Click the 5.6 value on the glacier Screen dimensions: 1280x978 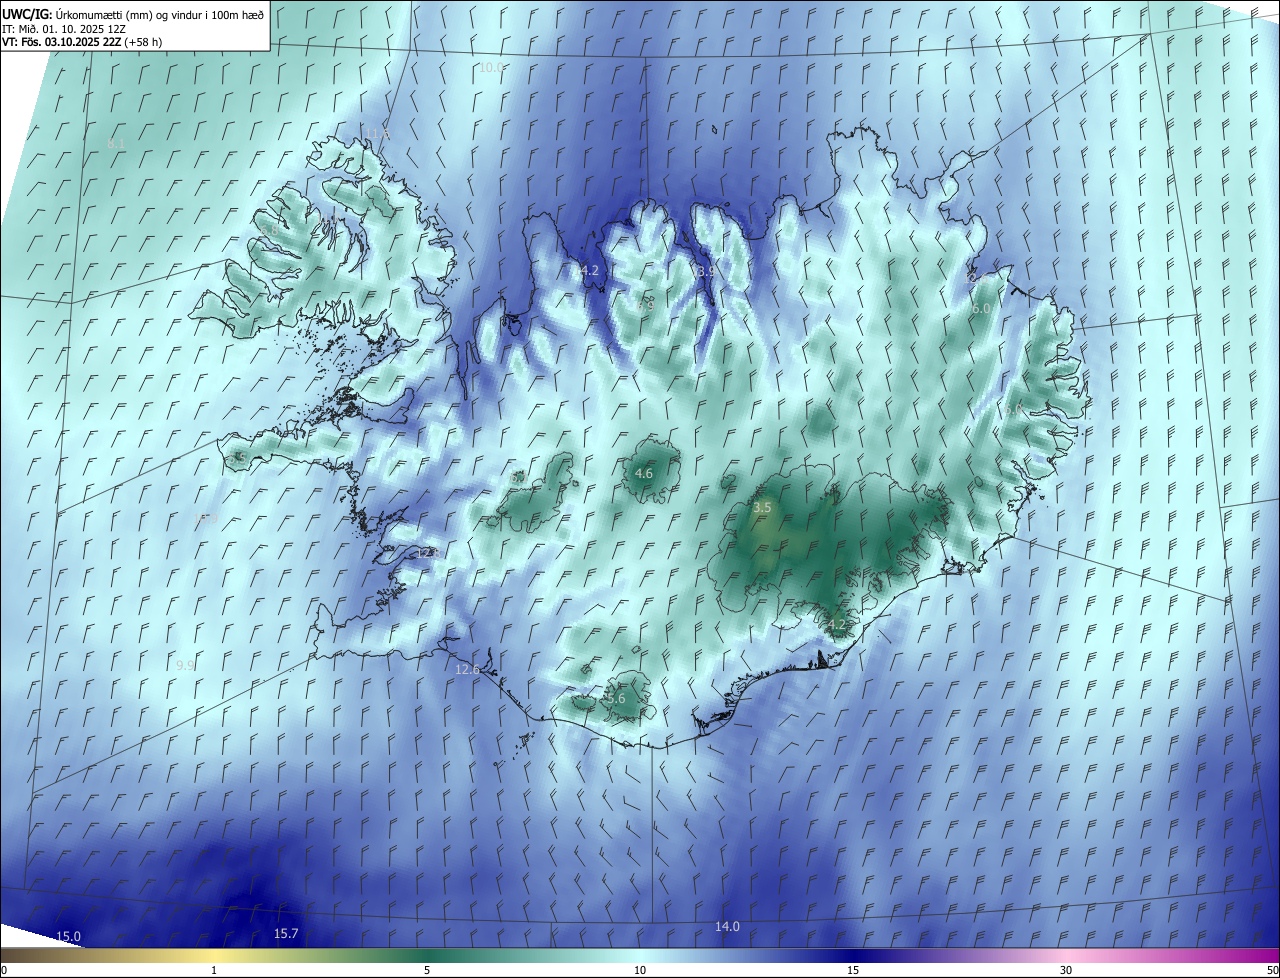tap(616, 699)
